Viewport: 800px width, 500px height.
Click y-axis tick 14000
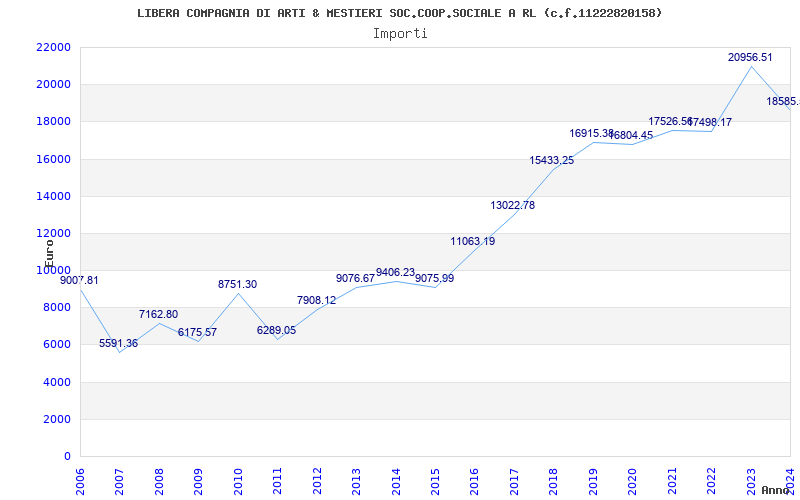click(x=53, y=196)
